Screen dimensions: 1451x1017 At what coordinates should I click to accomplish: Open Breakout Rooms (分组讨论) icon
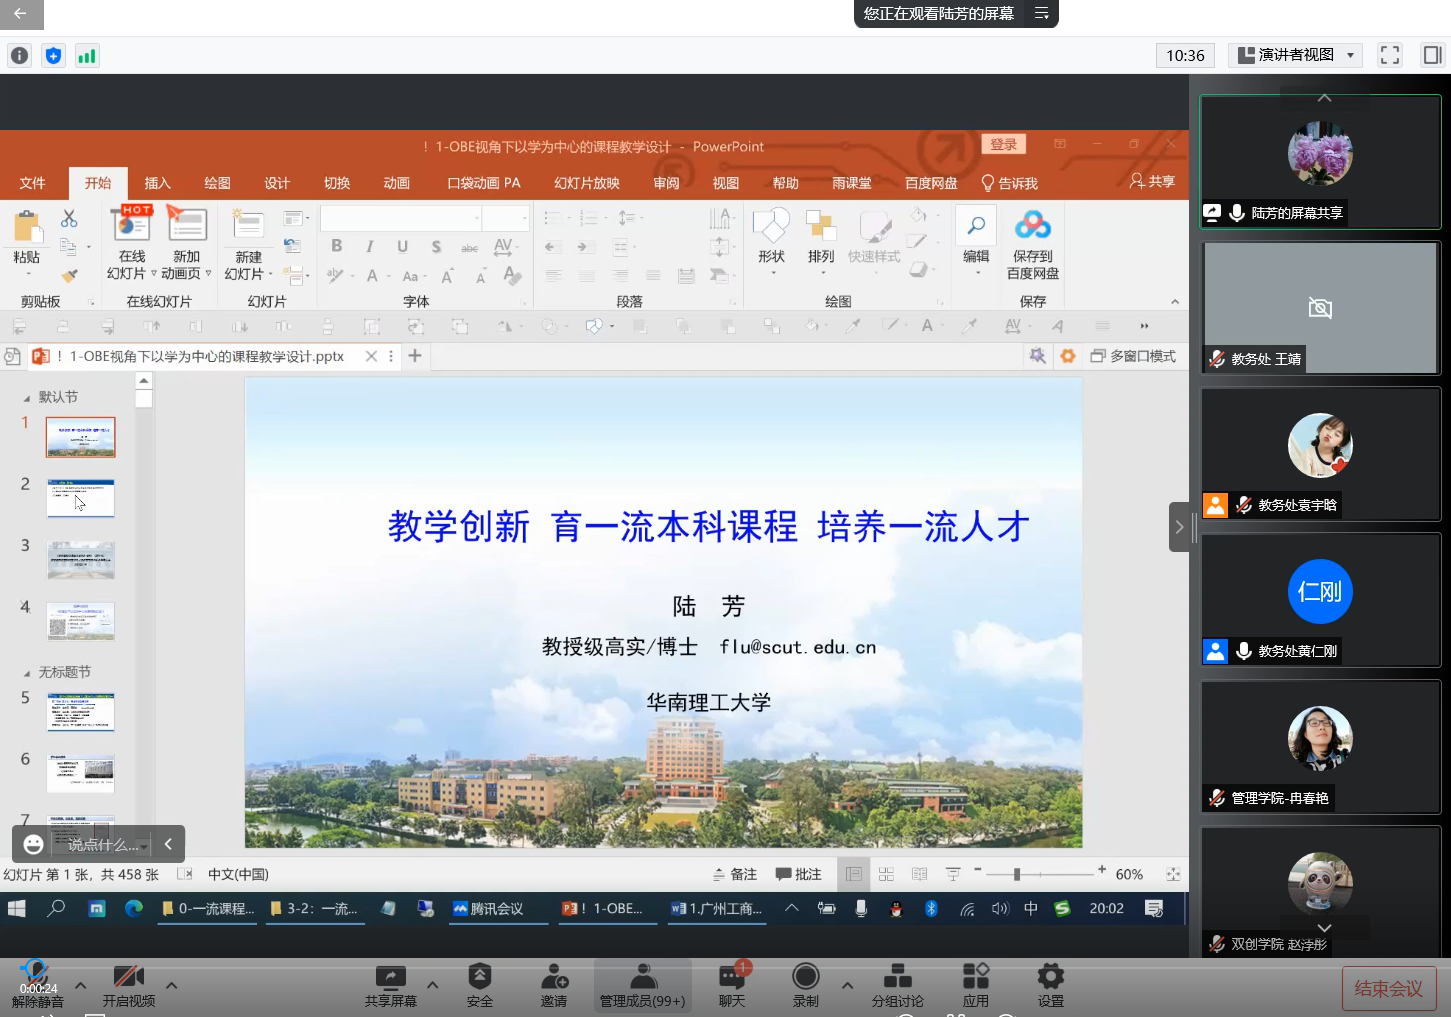pyautogui.click(x=897, y=977)
